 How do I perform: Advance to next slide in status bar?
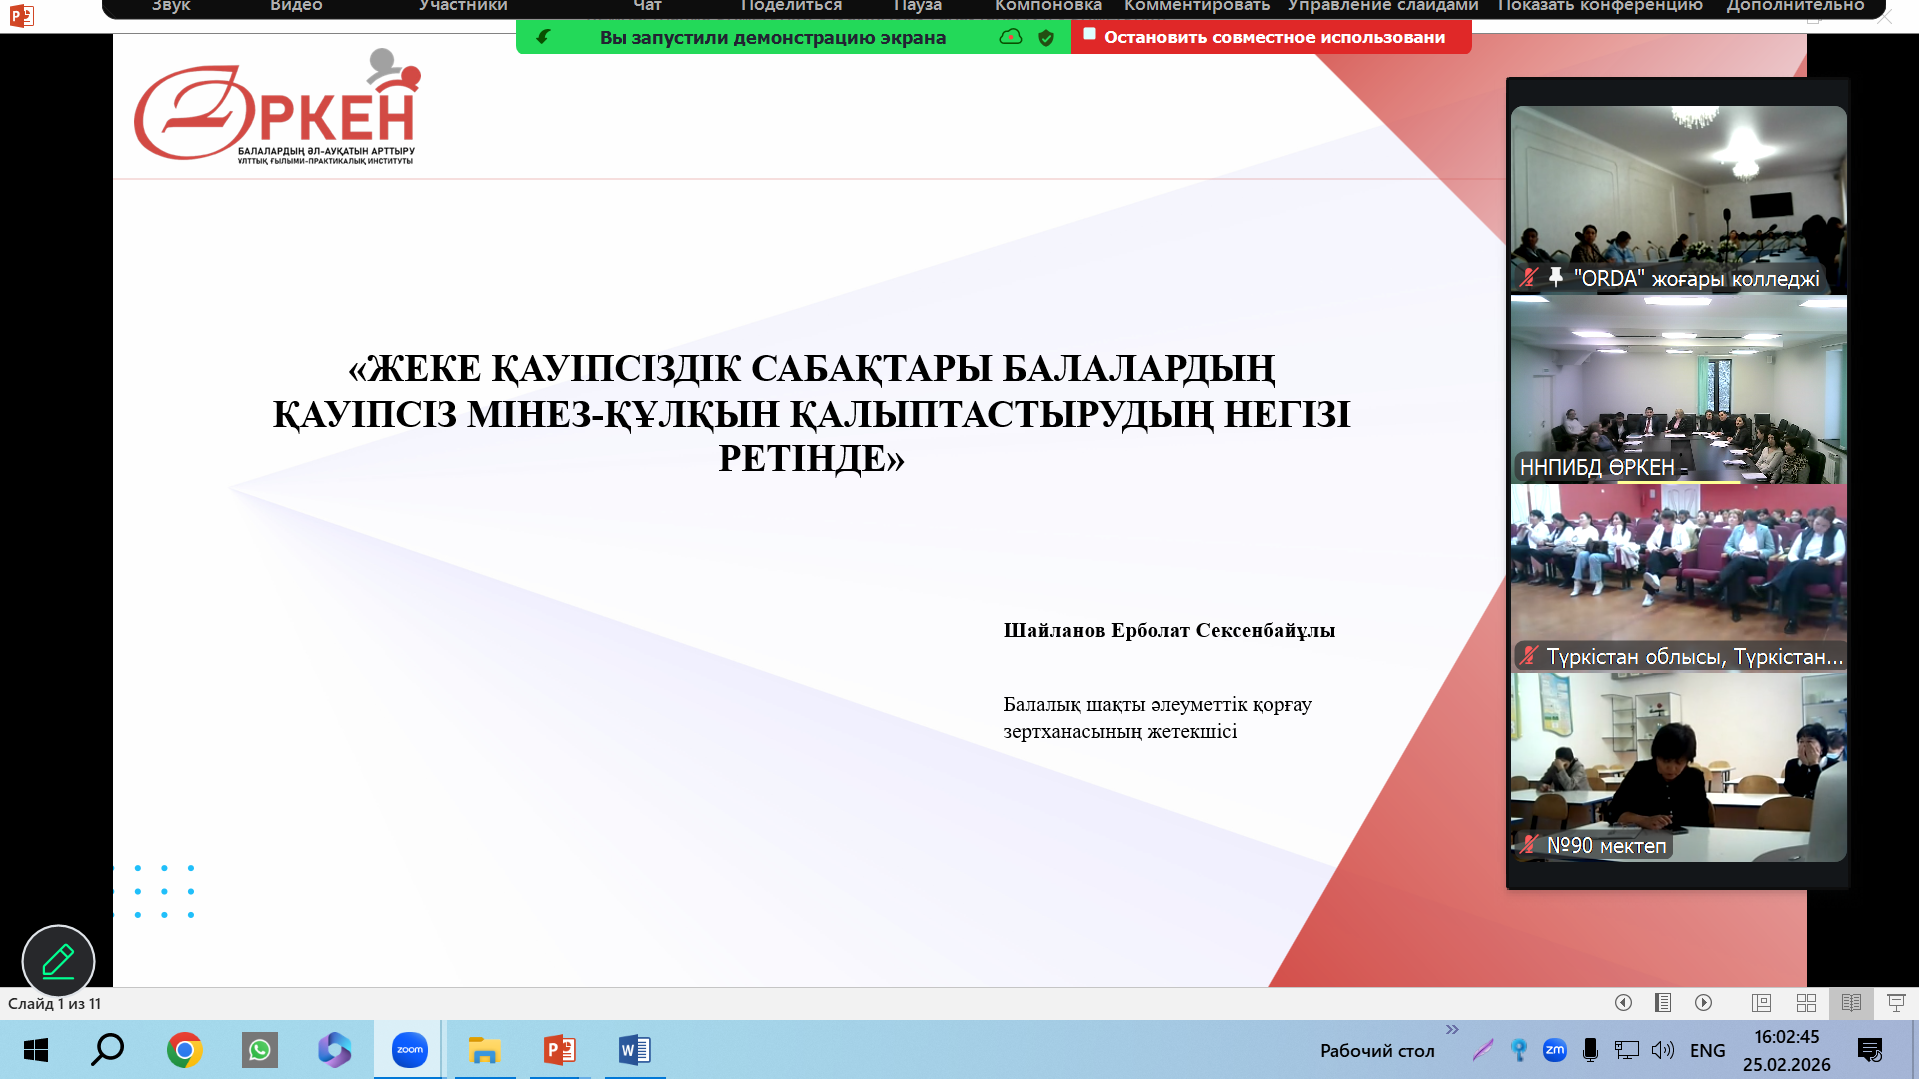pos(1704,1003)
